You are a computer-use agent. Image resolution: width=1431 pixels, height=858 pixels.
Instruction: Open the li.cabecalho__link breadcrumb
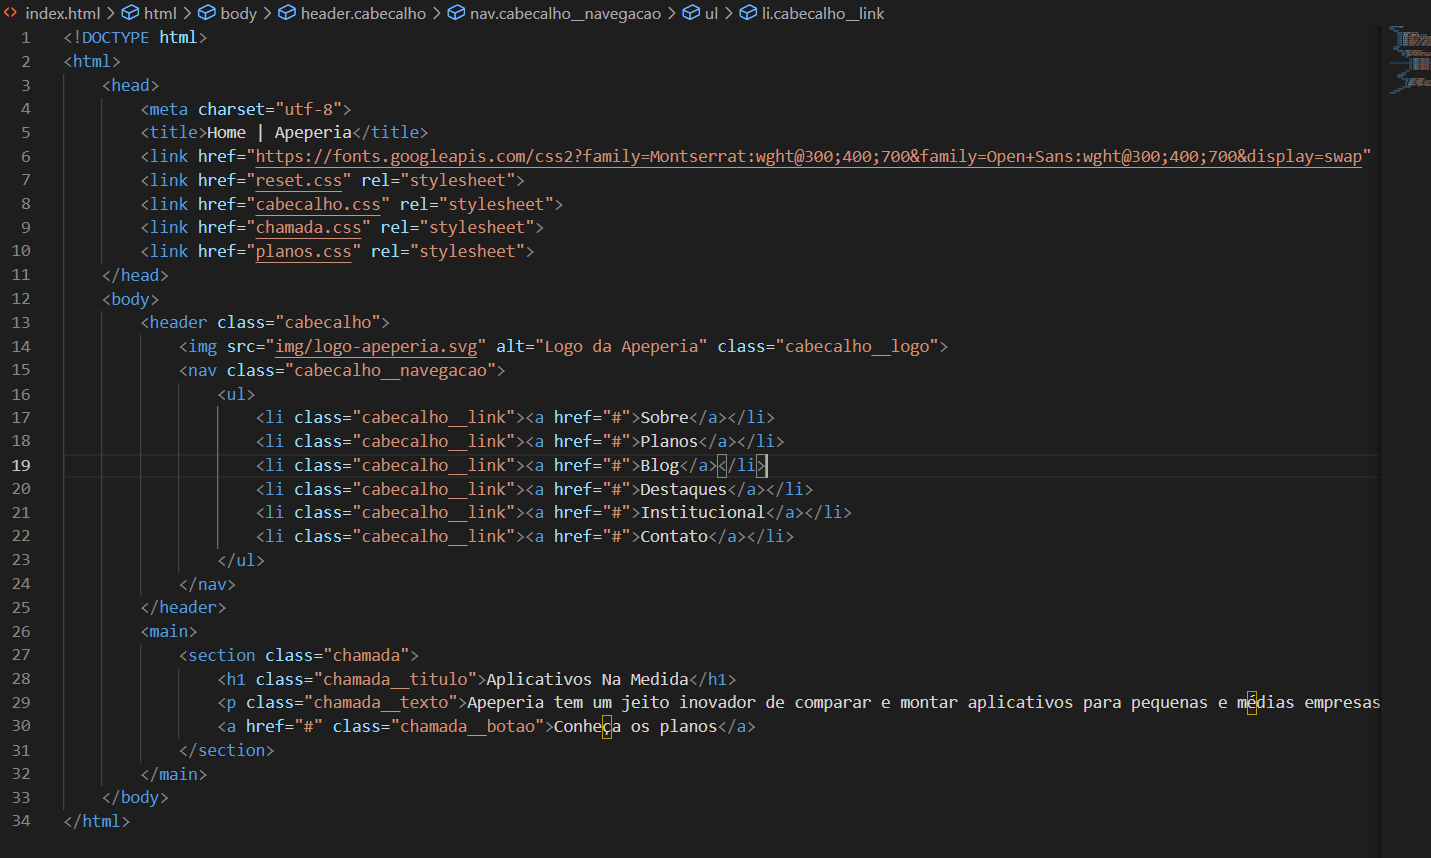[x=812, y=13]
